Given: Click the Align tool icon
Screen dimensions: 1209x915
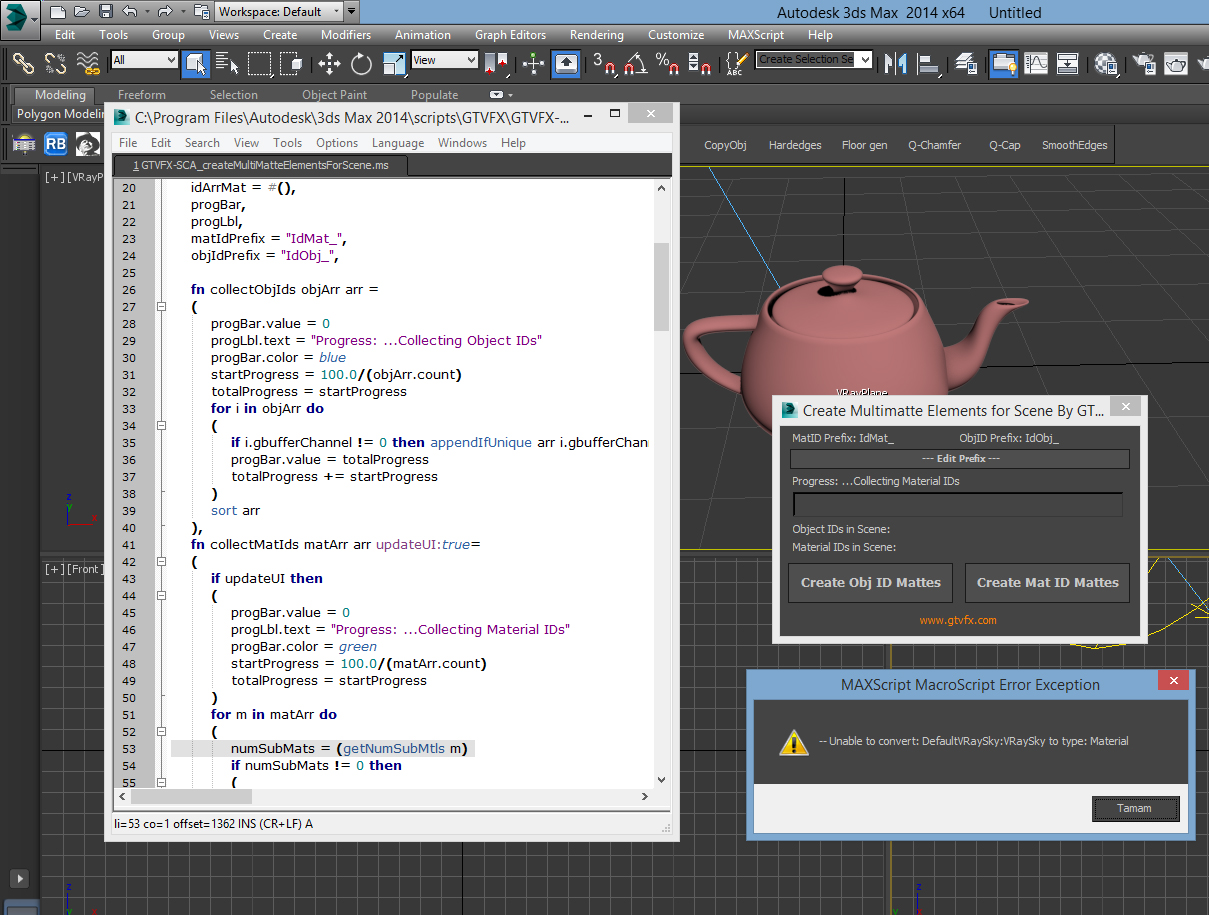Looking at the screenshot, I should (930, 64).
